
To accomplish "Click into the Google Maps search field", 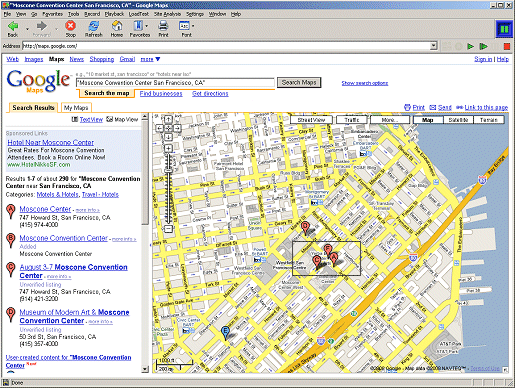I will (175, 82).
